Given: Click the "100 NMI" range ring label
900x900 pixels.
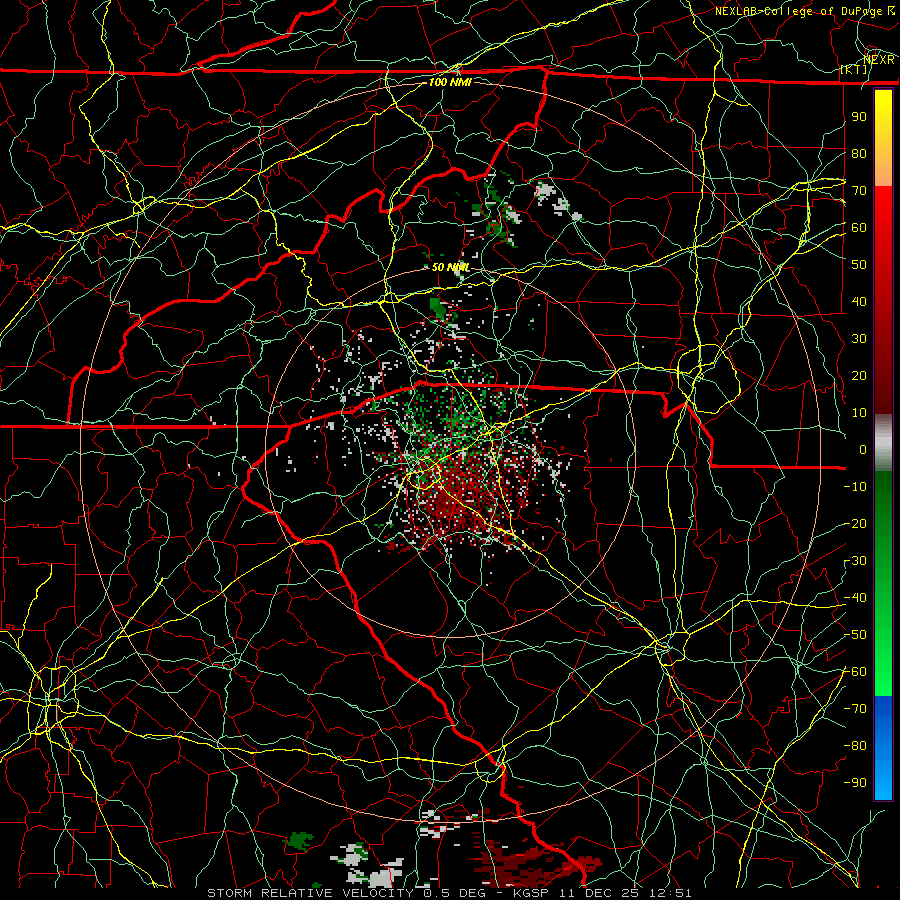Looking at the screenshot, I should tap(450, 82).
